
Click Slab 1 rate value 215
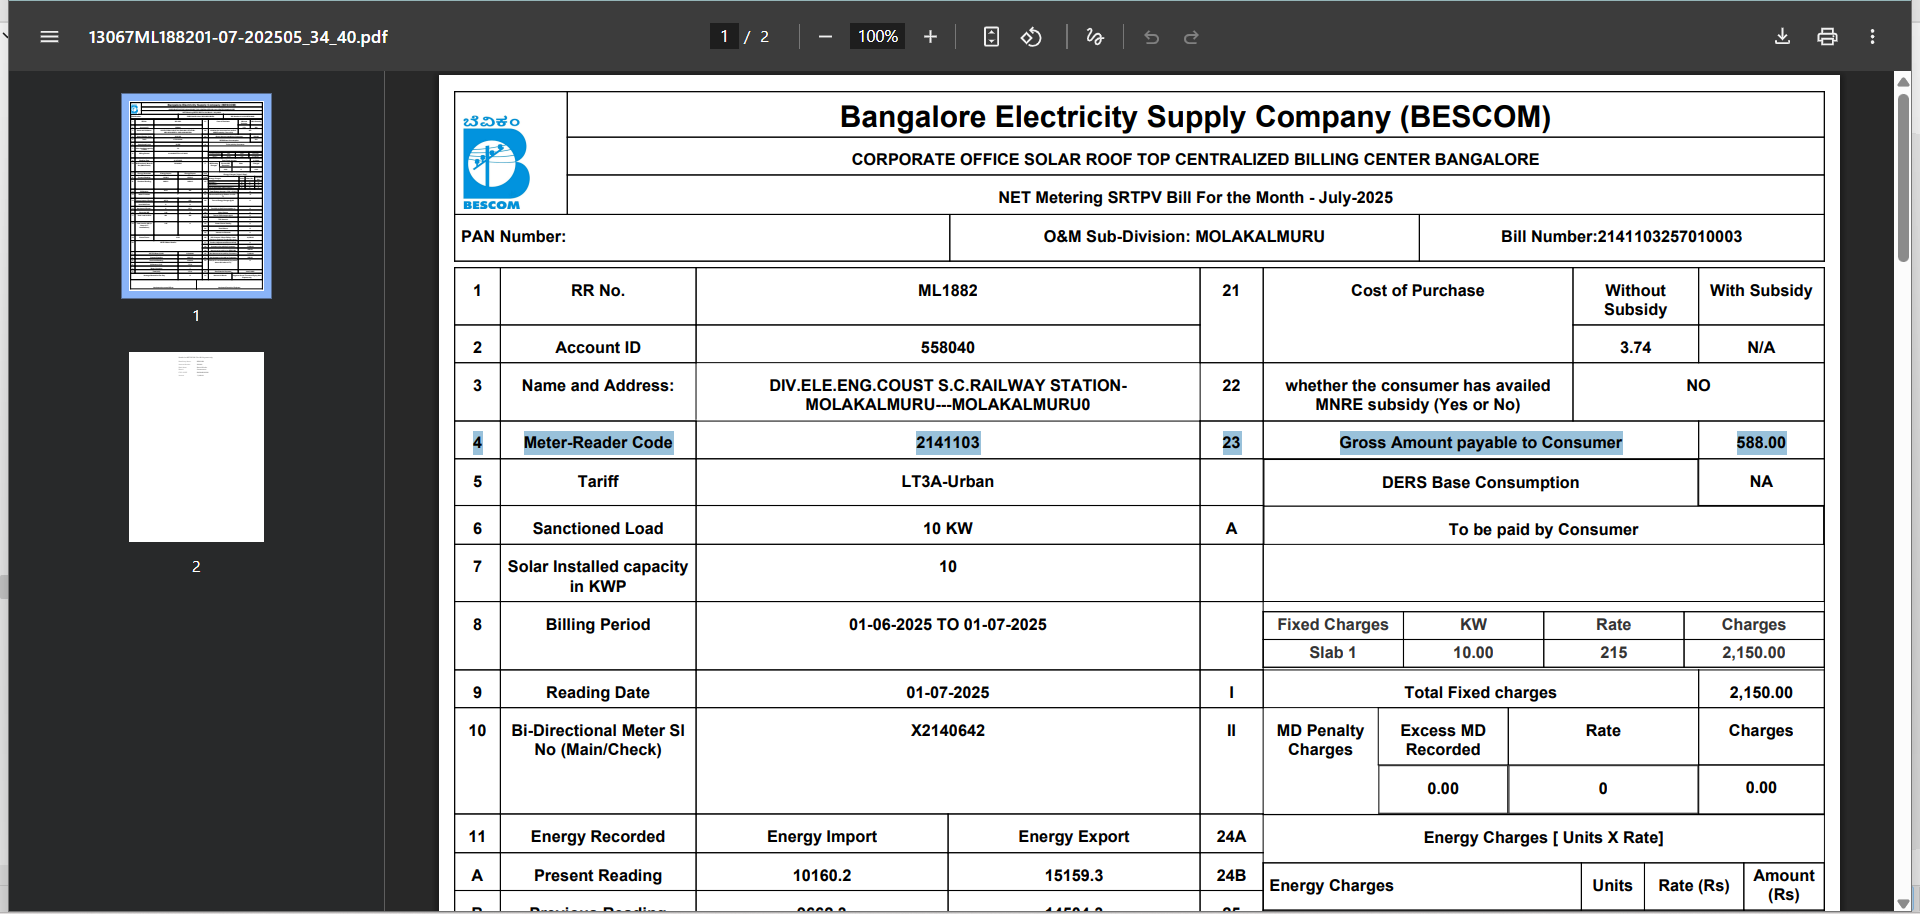point(1614,653)
